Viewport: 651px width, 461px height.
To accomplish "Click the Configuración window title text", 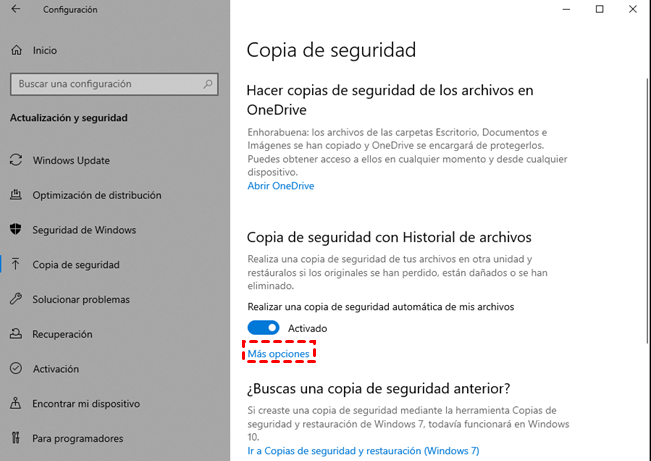I will click(x=70, y=10).
